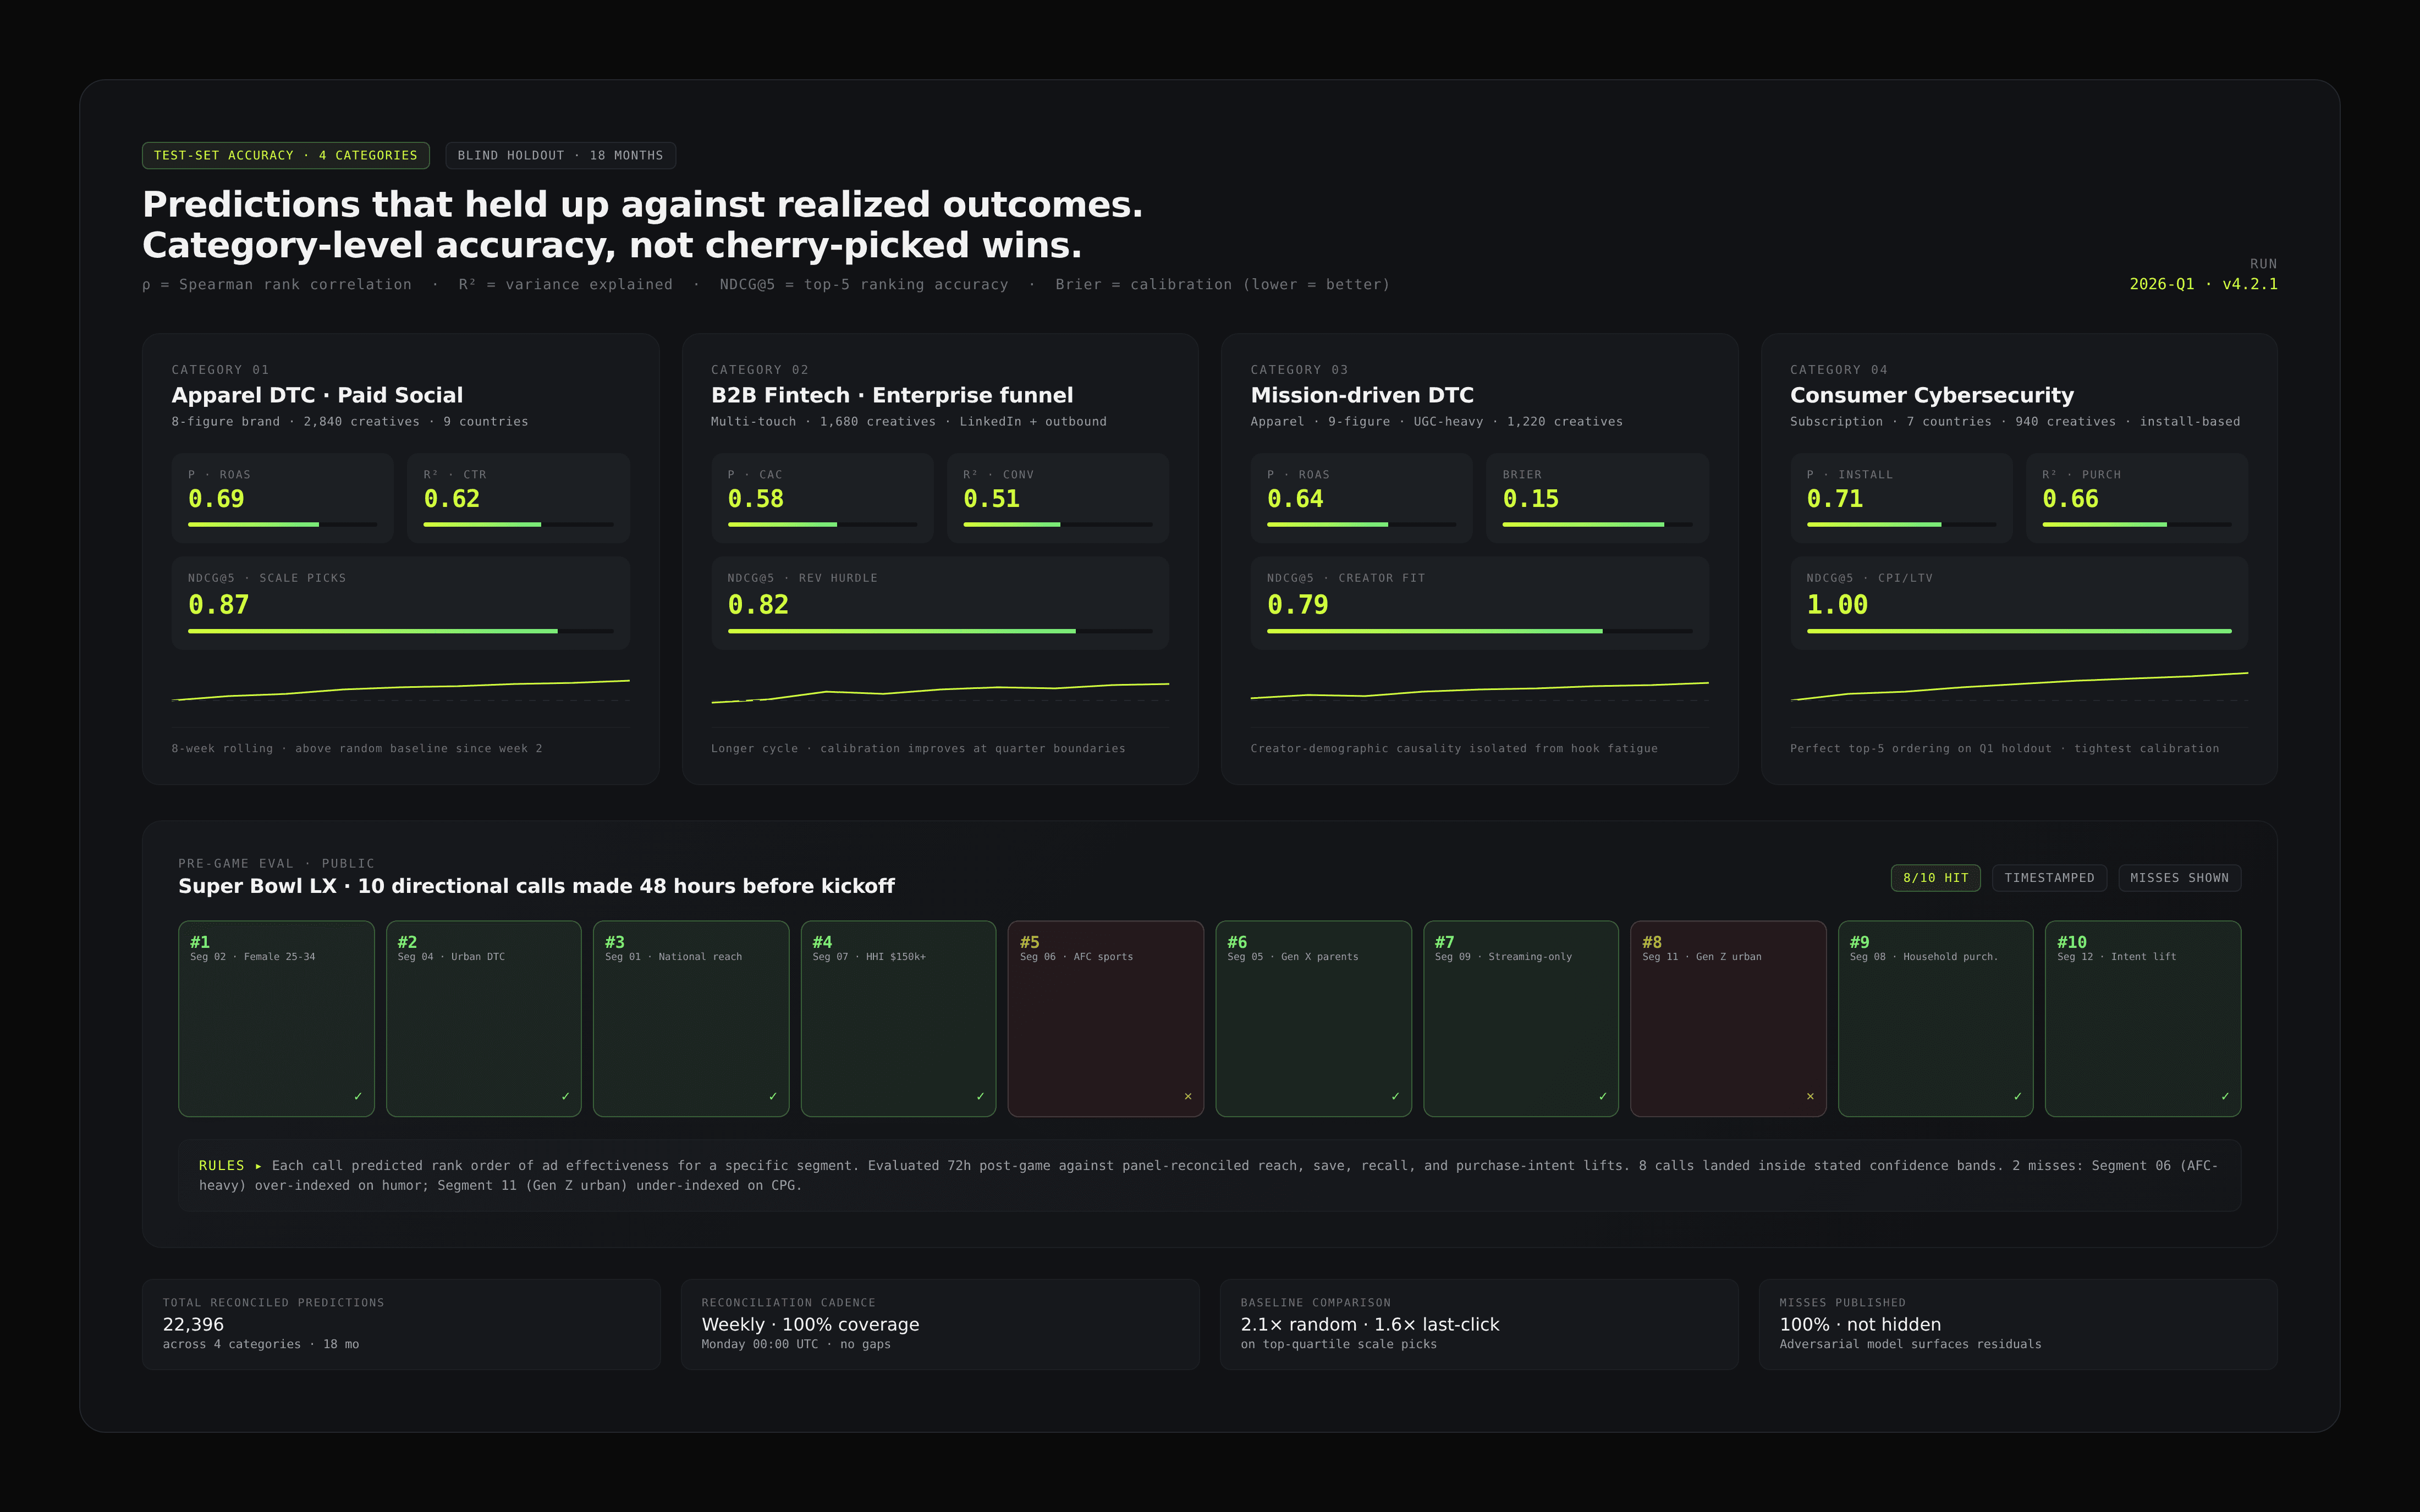Click Total Reconciled Predictions 22,396 tile
Screen dimensions: 2420x1512
[400, 1324]
